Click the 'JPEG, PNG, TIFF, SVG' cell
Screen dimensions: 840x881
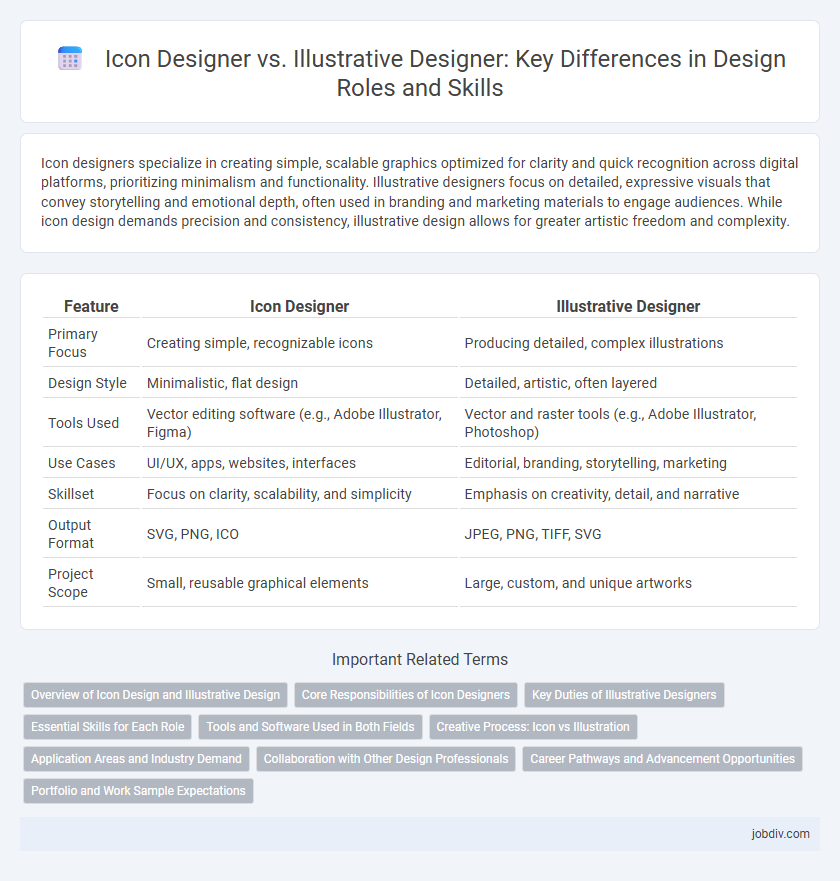tap(628, 534)
